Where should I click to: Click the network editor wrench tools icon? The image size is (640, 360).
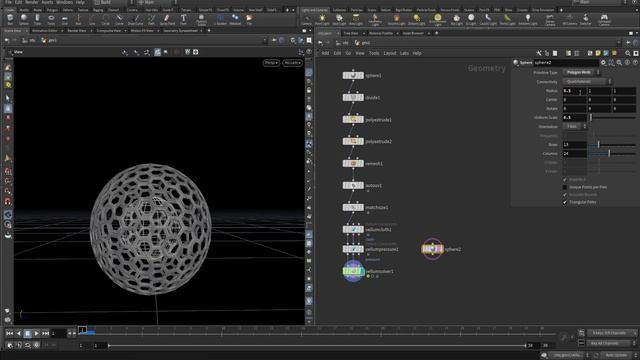coord(539,53)
